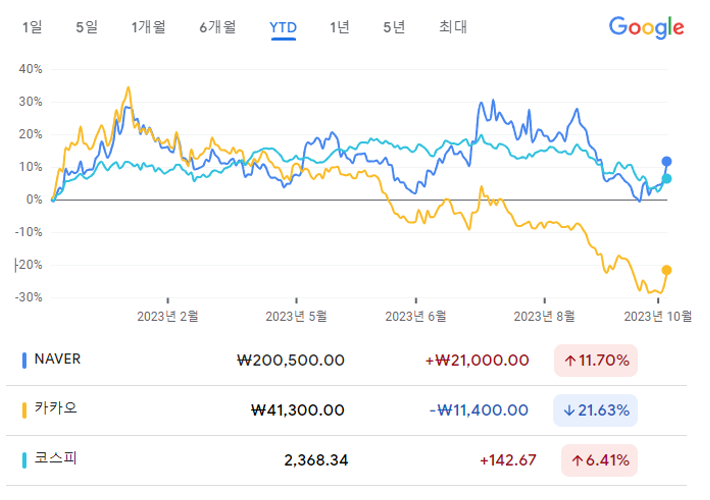The height and width of the screenshot is (500, 710).
Task: Select the 최대 range tab
Action: (453, 27)
